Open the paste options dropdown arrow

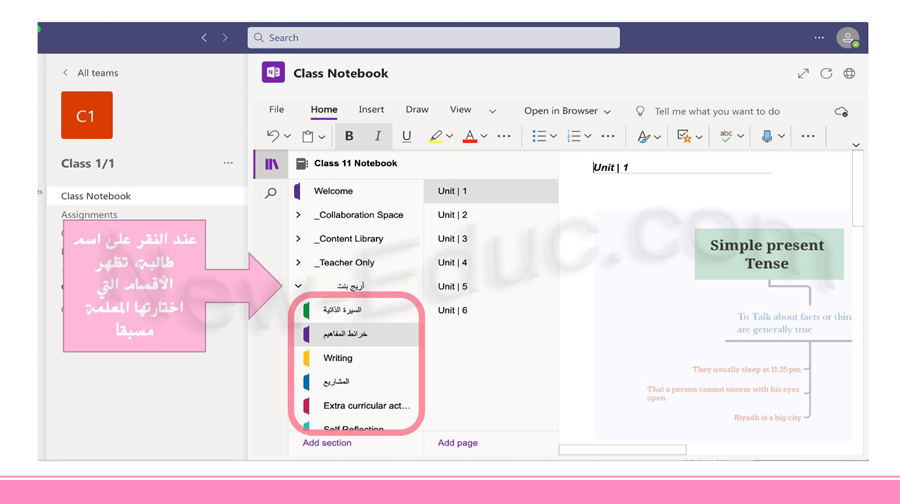click(322, 137)
